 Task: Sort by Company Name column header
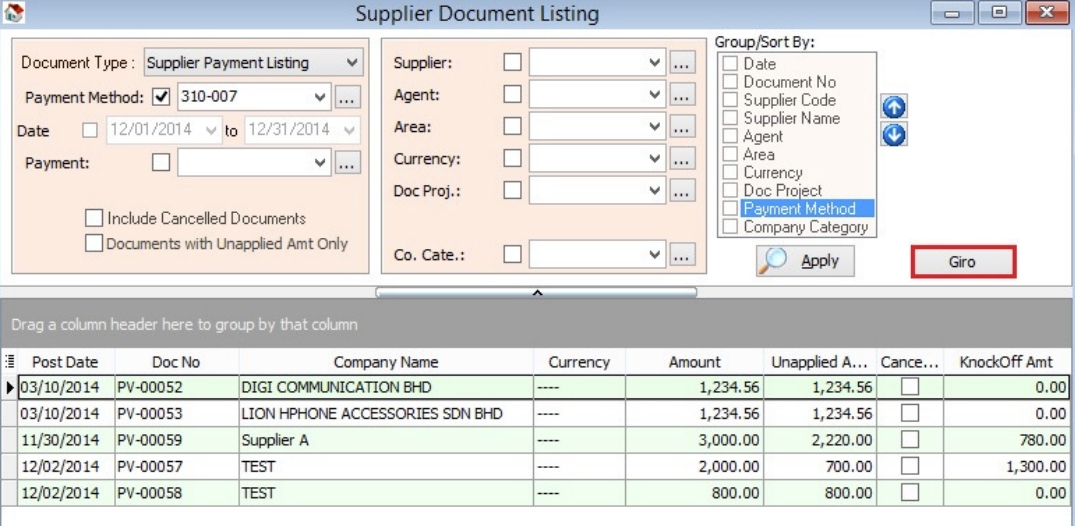point(385,362)
